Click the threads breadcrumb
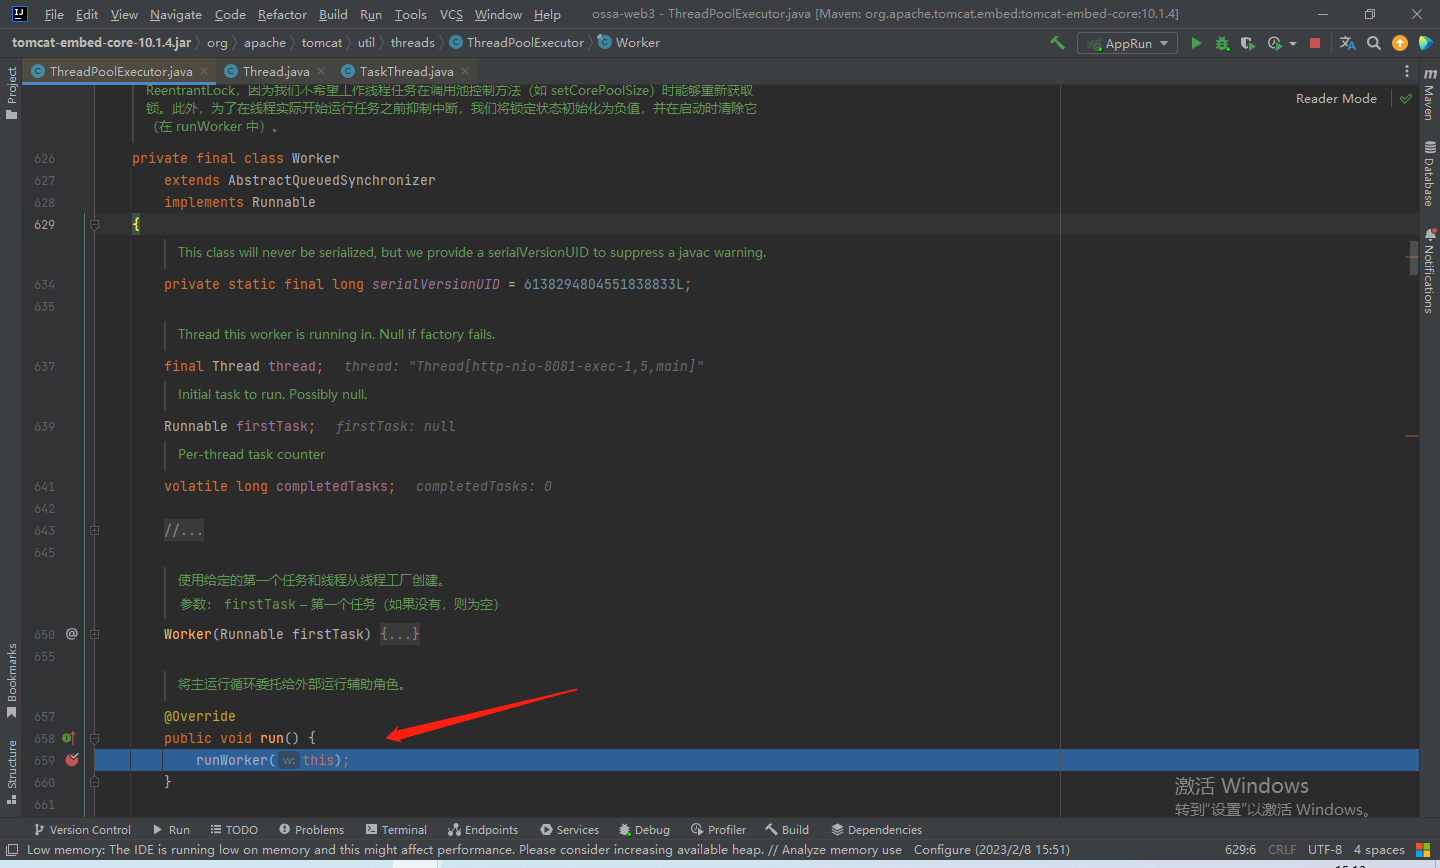The image size is (1440, 868). pos(412,42)
